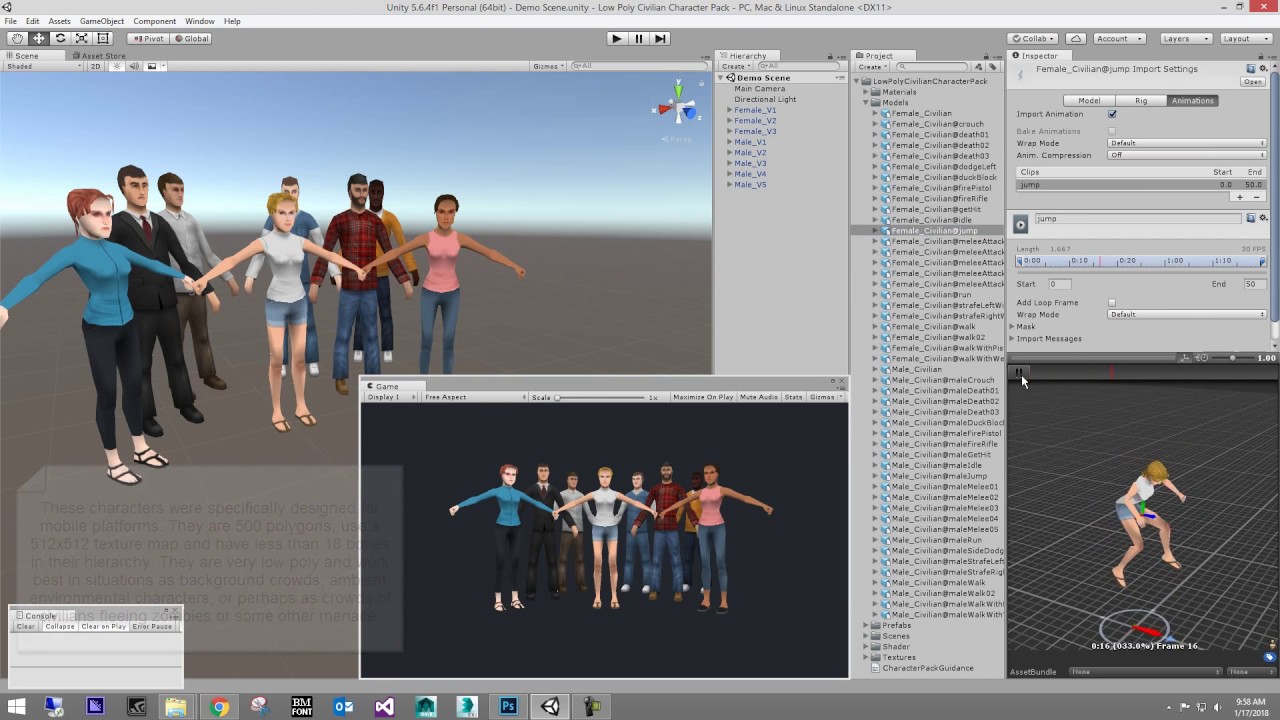Toggle Mute Audio in Game view
The height and width of the screenshot is (720, 1280).
758,397
